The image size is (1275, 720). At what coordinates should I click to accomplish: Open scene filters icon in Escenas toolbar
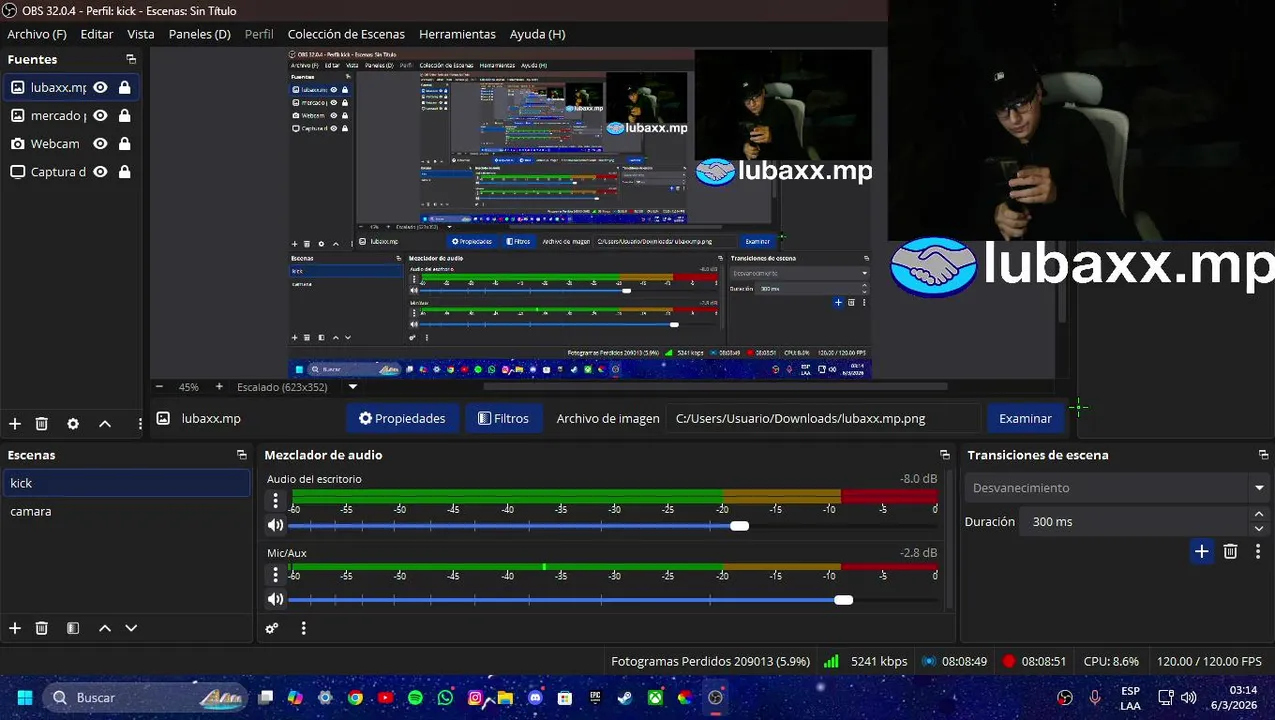click(x=73, y=628)
